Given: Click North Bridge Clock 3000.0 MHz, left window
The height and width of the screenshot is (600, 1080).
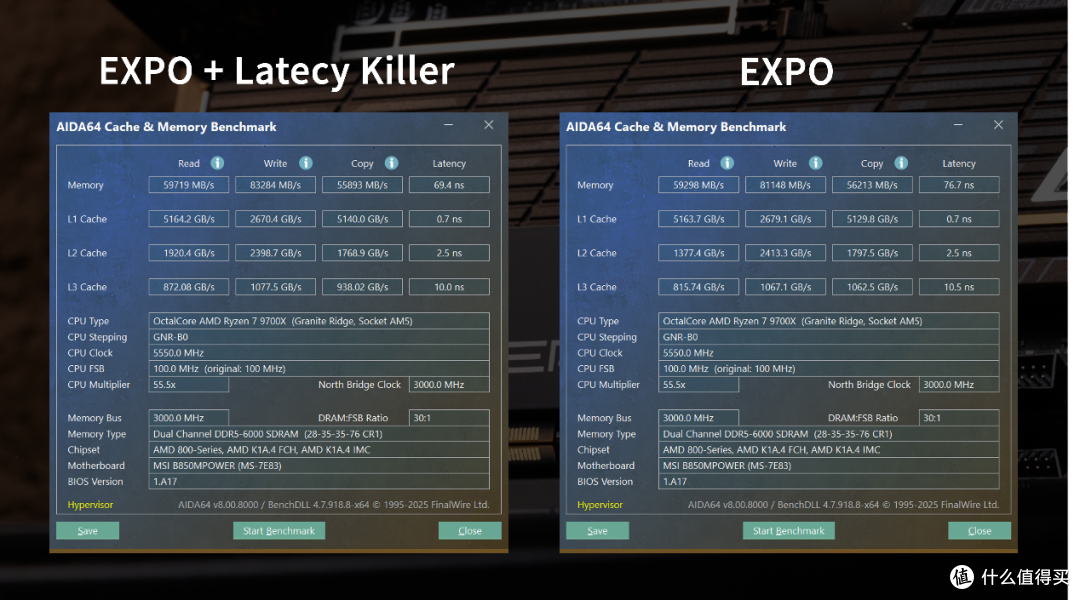Looking at the screenshot, I should pyautogui.click(x=449, y=384).
